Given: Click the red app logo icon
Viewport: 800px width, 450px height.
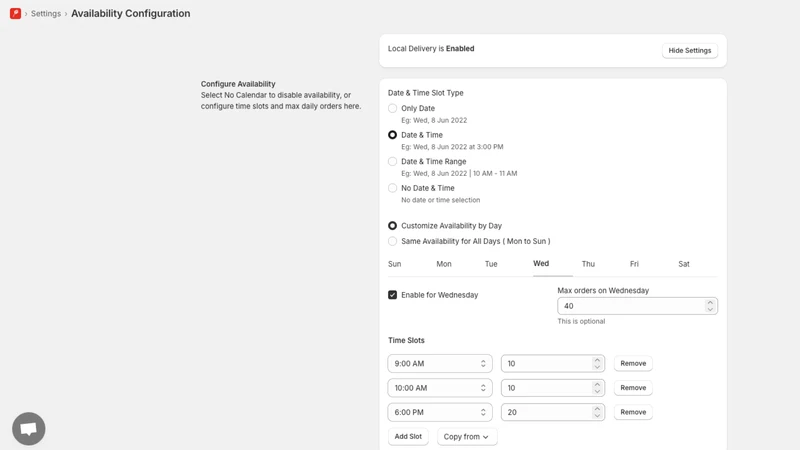Looking at the screenshot, I should [15, 13].
